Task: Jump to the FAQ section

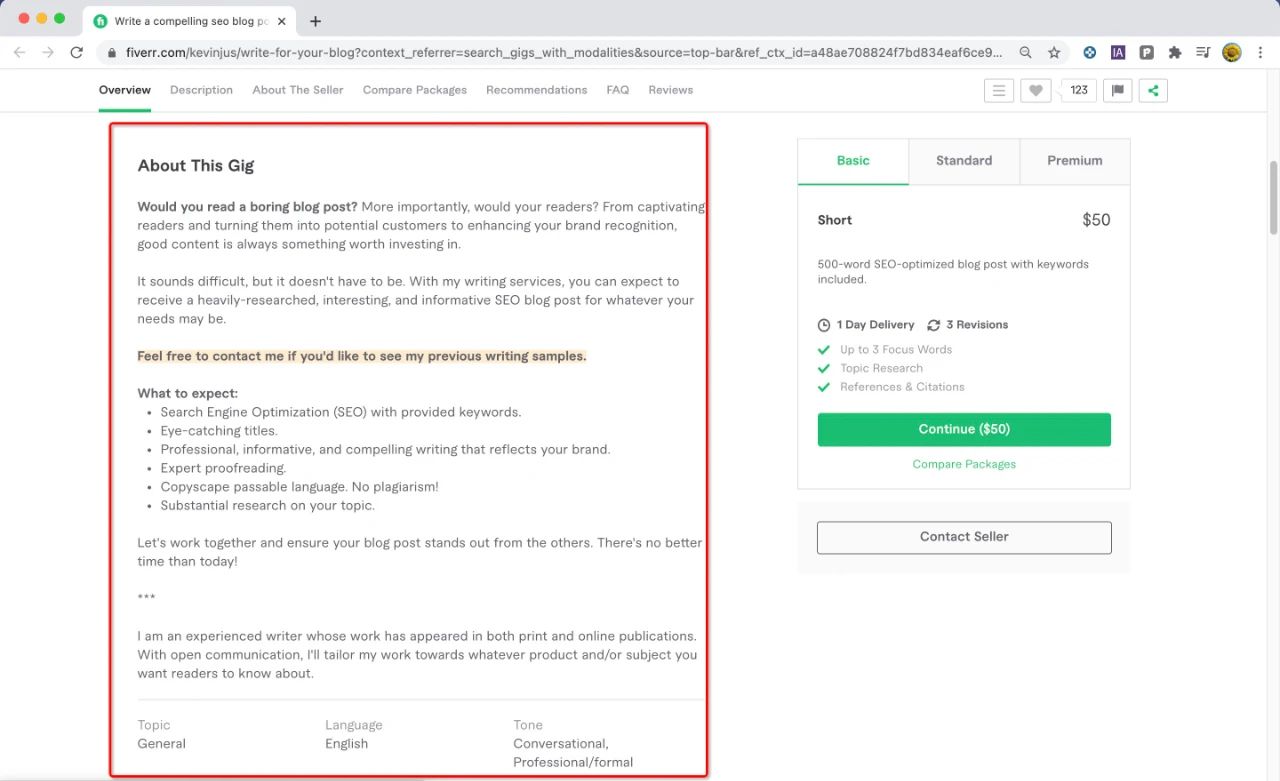Action: (618, 90)
